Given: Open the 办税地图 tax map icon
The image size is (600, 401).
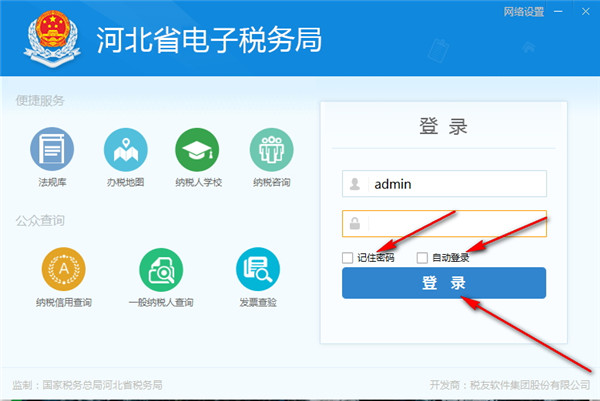Looking at the screenshot, I should click(x=126, y=150).
